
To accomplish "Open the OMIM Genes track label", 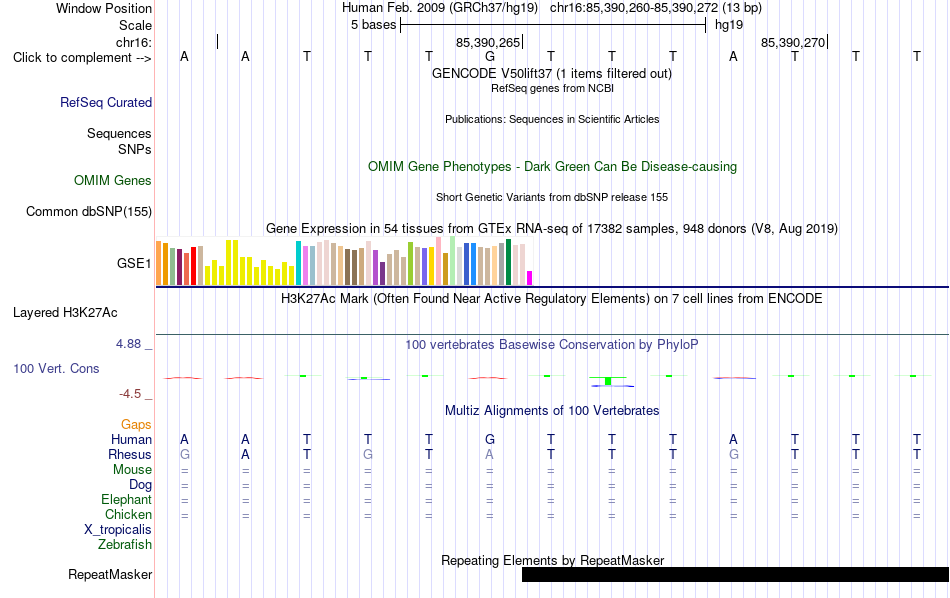I will (x=113, y=181).
